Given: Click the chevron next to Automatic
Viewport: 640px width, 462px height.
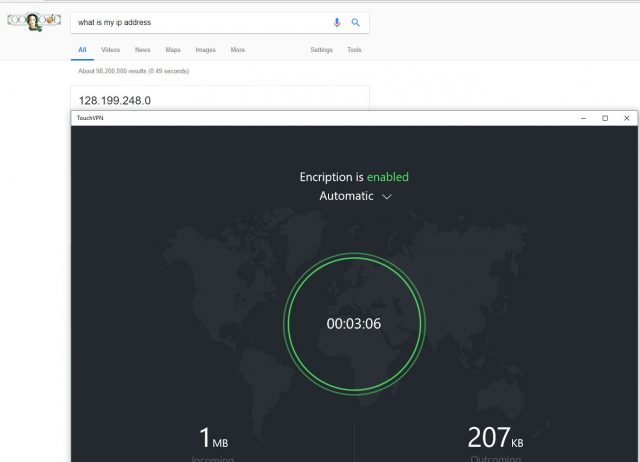Looking at the screenshot, I should [387, 197].
